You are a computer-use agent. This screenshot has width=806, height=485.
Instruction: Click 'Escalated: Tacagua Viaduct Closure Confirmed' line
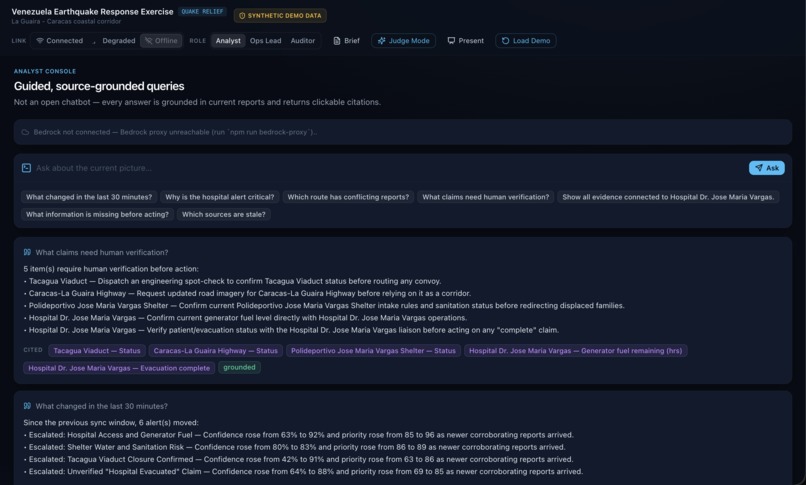pyautogui.click(x=298, y=459)
